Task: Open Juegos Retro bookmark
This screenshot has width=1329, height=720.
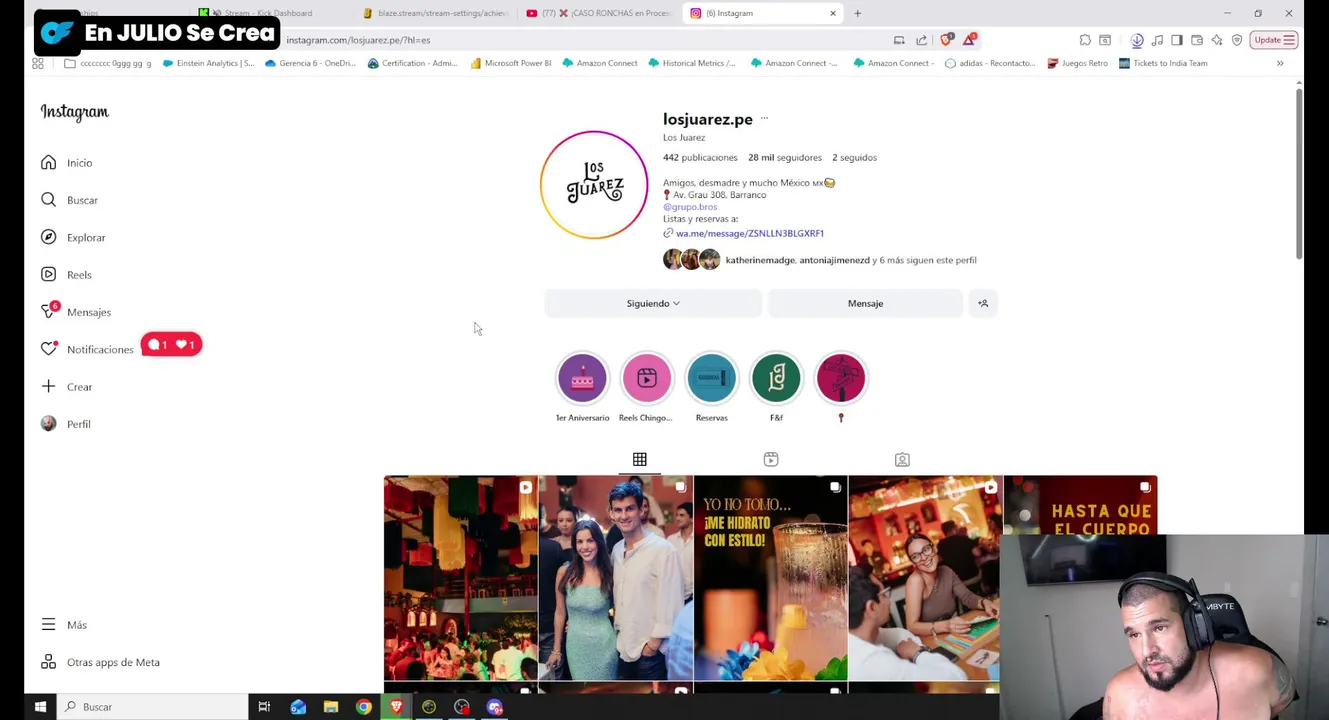Action: coord(1078,63)
